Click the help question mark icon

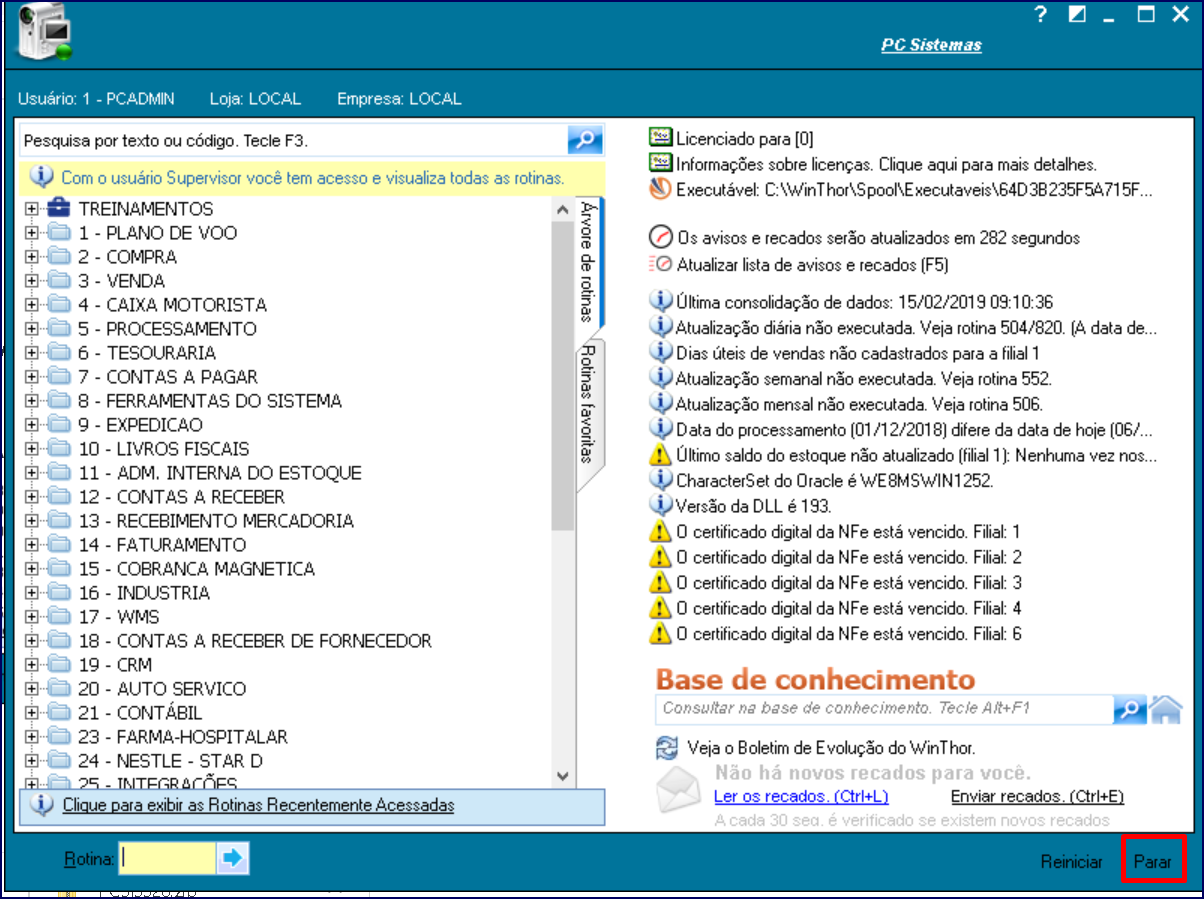pyautogui.click(x=1041, y=15)
